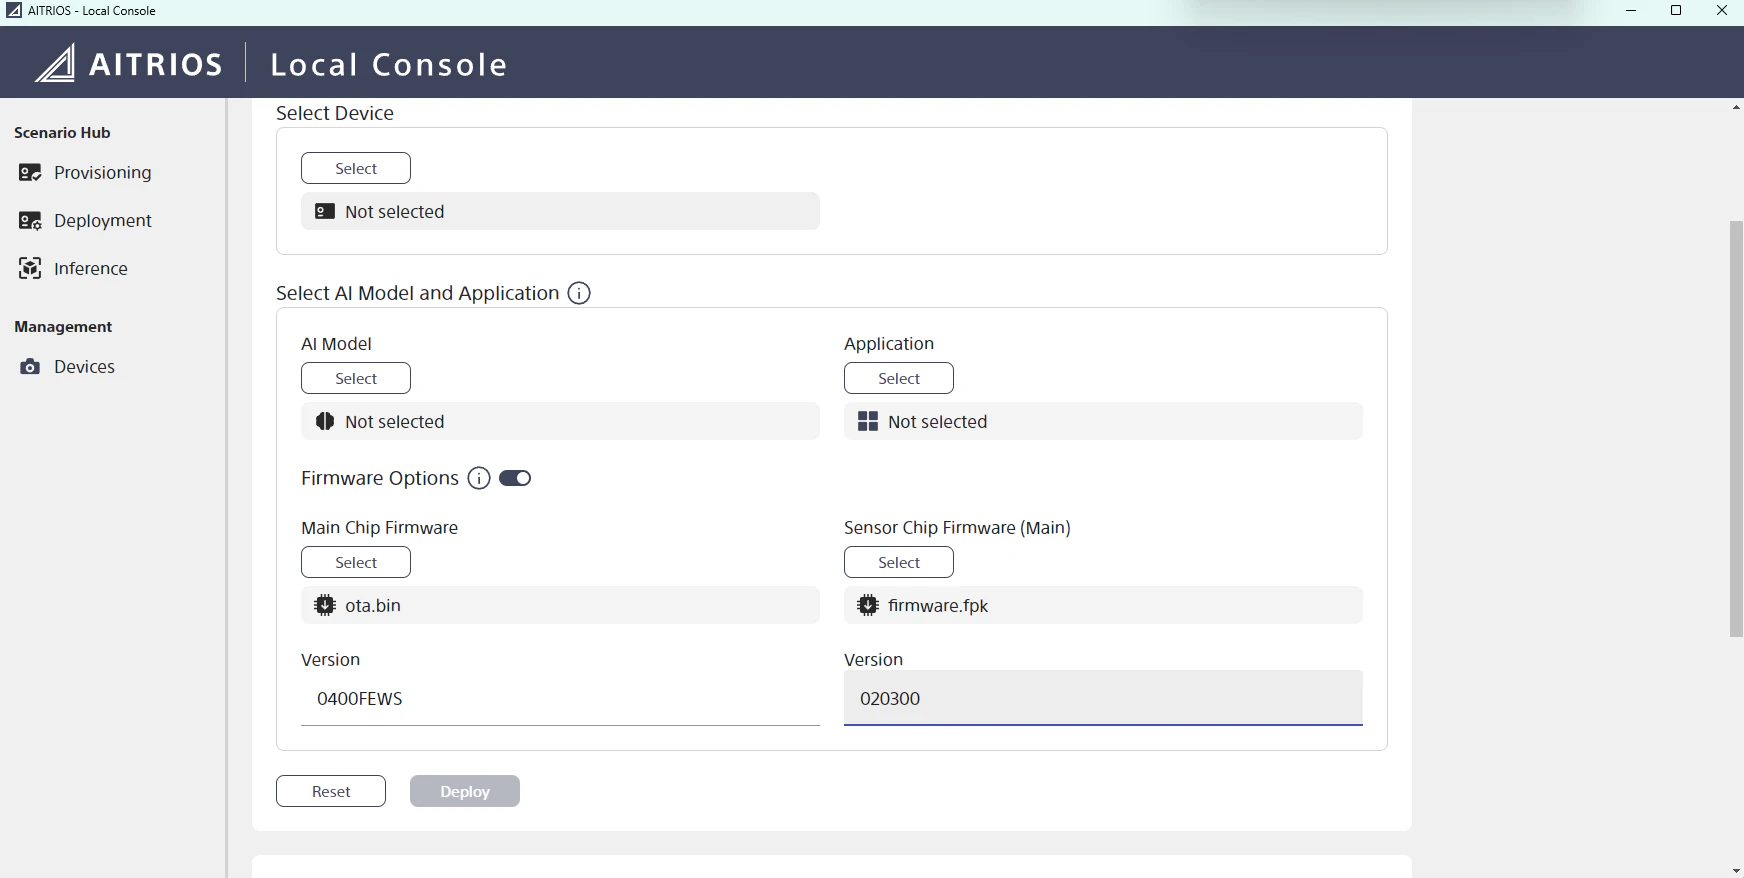Image resolution: width=1744 pixels, height=878 pixels.
Task: Click Not selected under Application
Action: coord(938,421)
